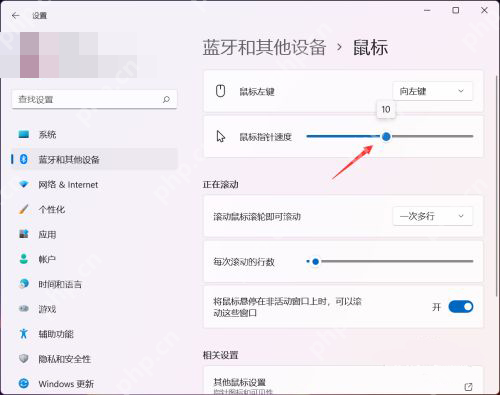Image resolution: width=500 pixels, height=395 pixels.
Task: Open 其他鼠标设置 related settings
Action: [x=343, y=380]
